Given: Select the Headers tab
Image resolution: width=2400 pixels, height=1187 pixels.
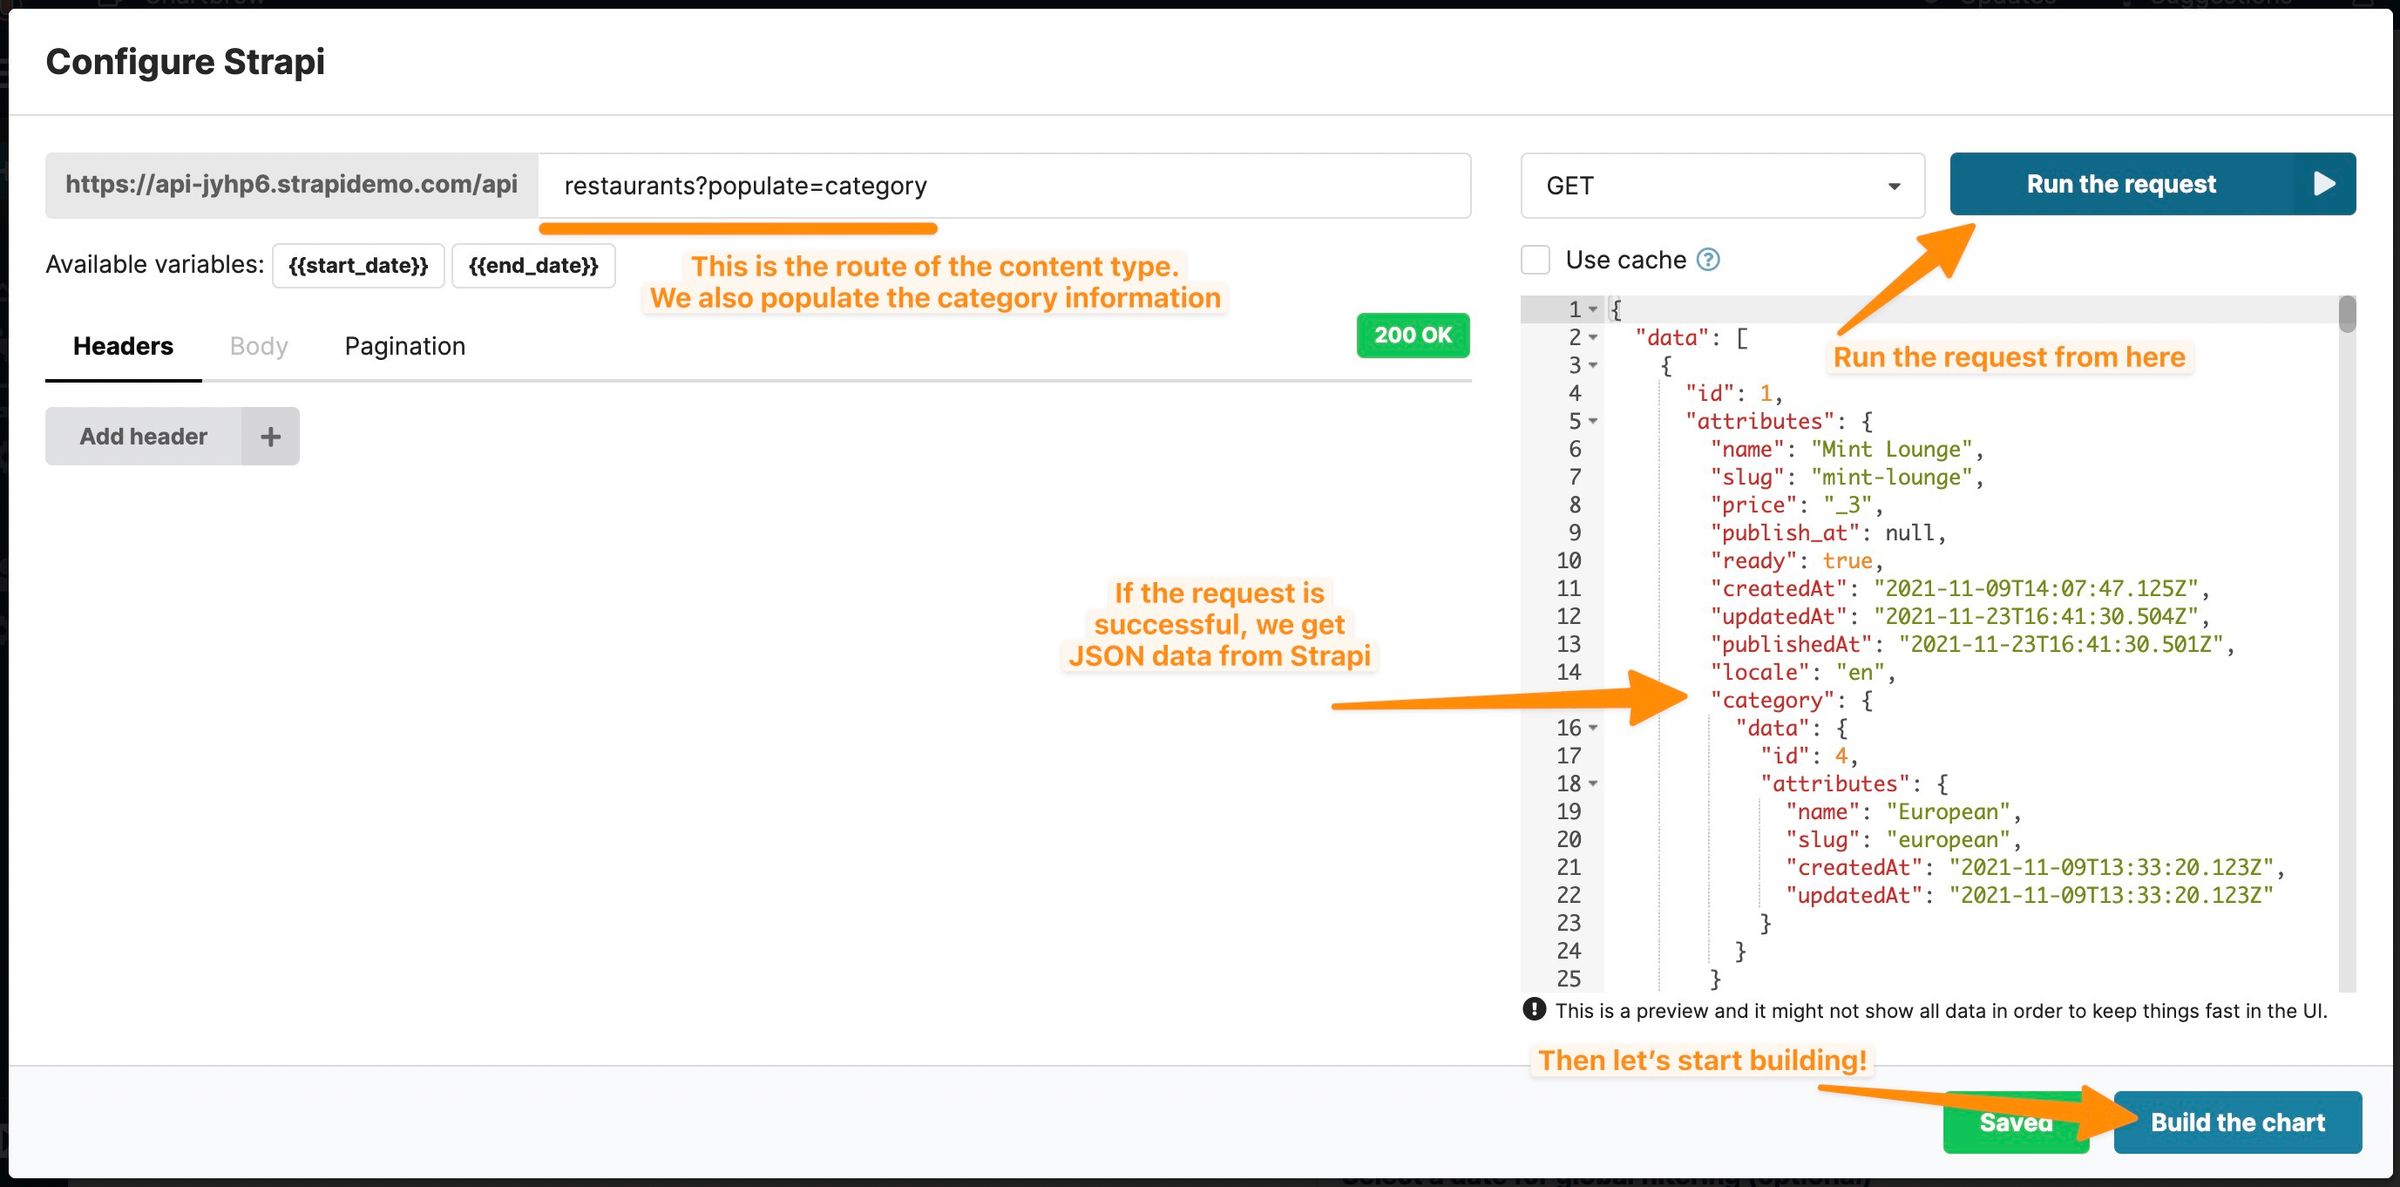Looking at the screenshot, I should point(122,345).
